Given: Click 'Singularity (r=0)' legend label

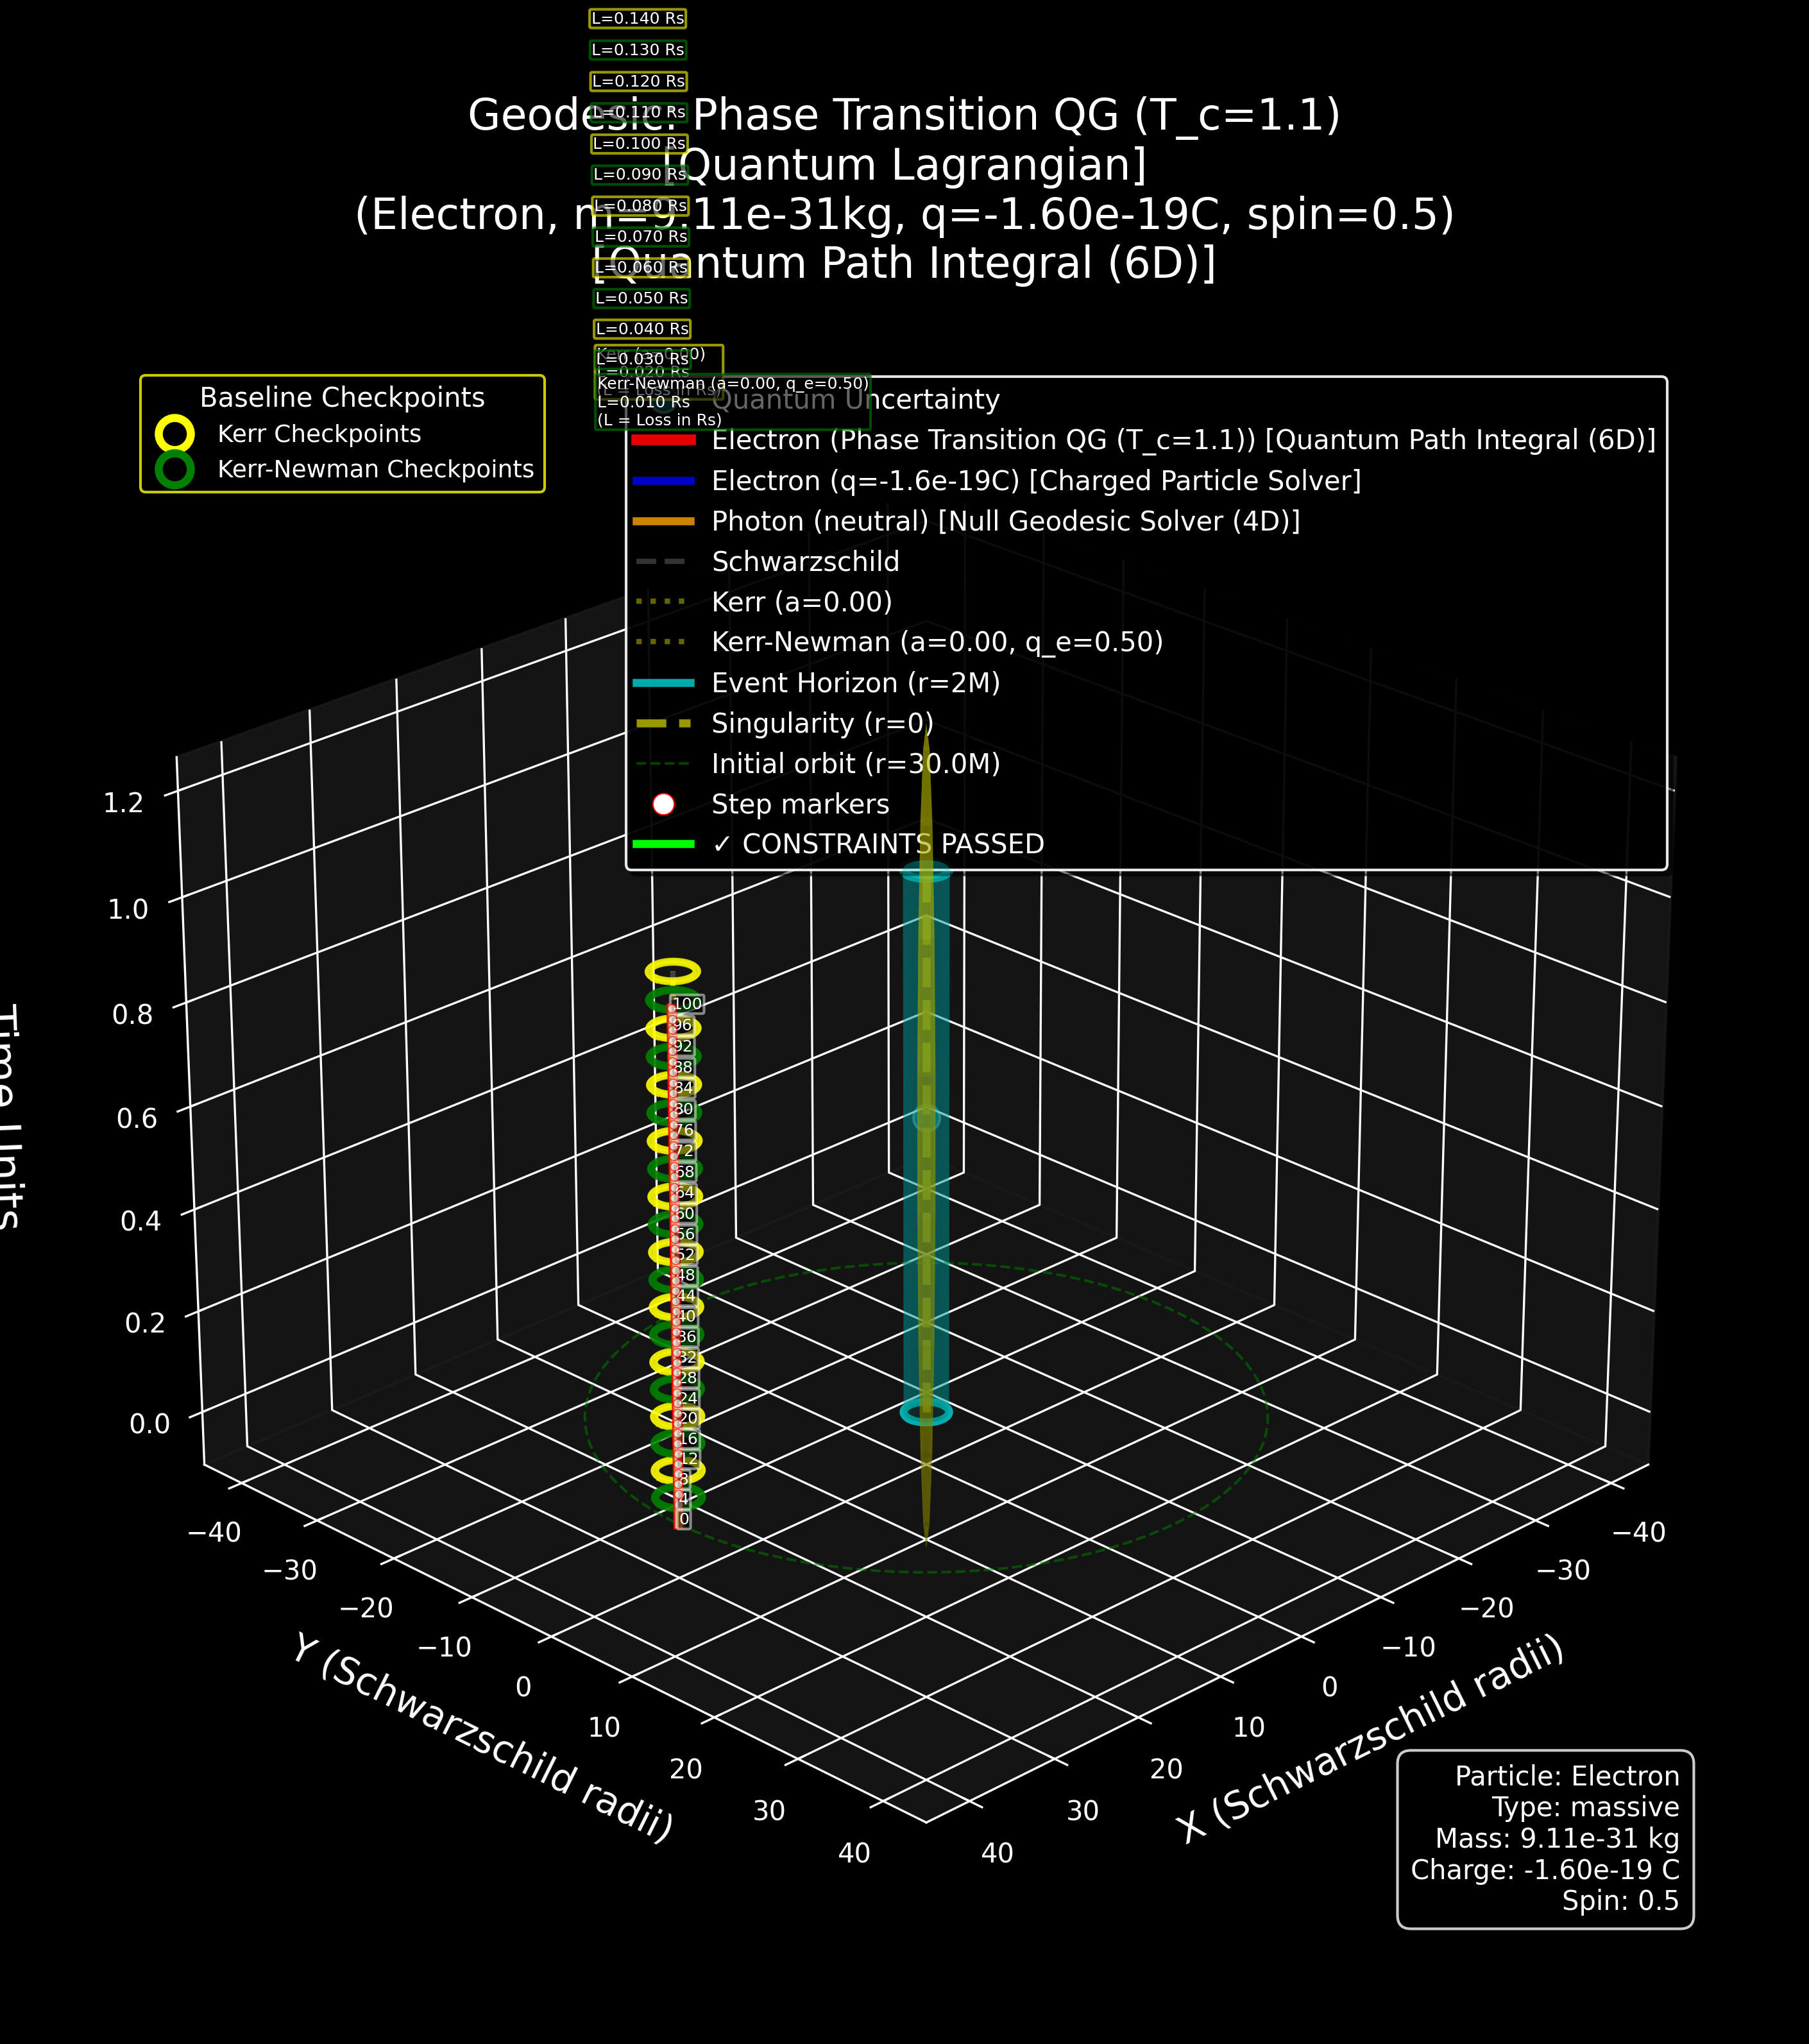Looking at the screenshot, I should tap(822, 723).
